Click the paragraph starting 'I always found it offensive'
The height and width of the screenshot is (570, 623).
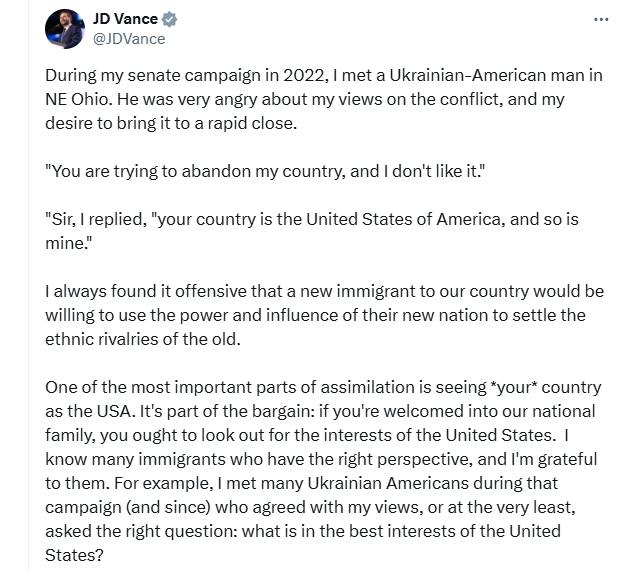point(325,315)
